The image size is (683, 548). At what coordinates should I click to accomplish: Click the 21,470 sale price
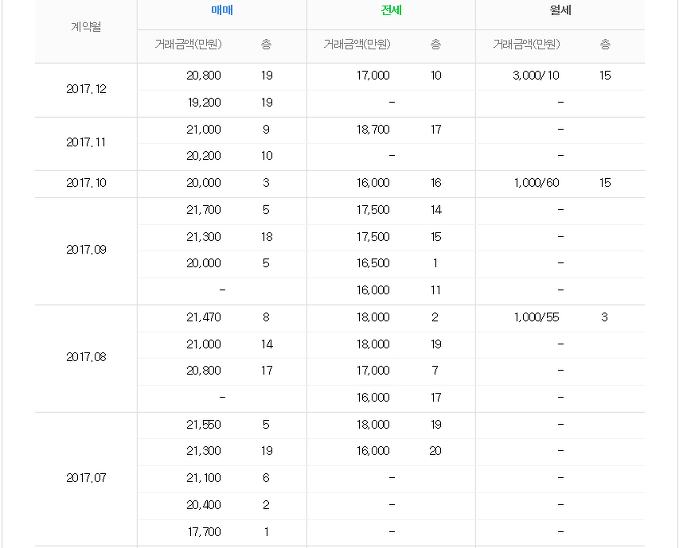[x=204, y=317]
